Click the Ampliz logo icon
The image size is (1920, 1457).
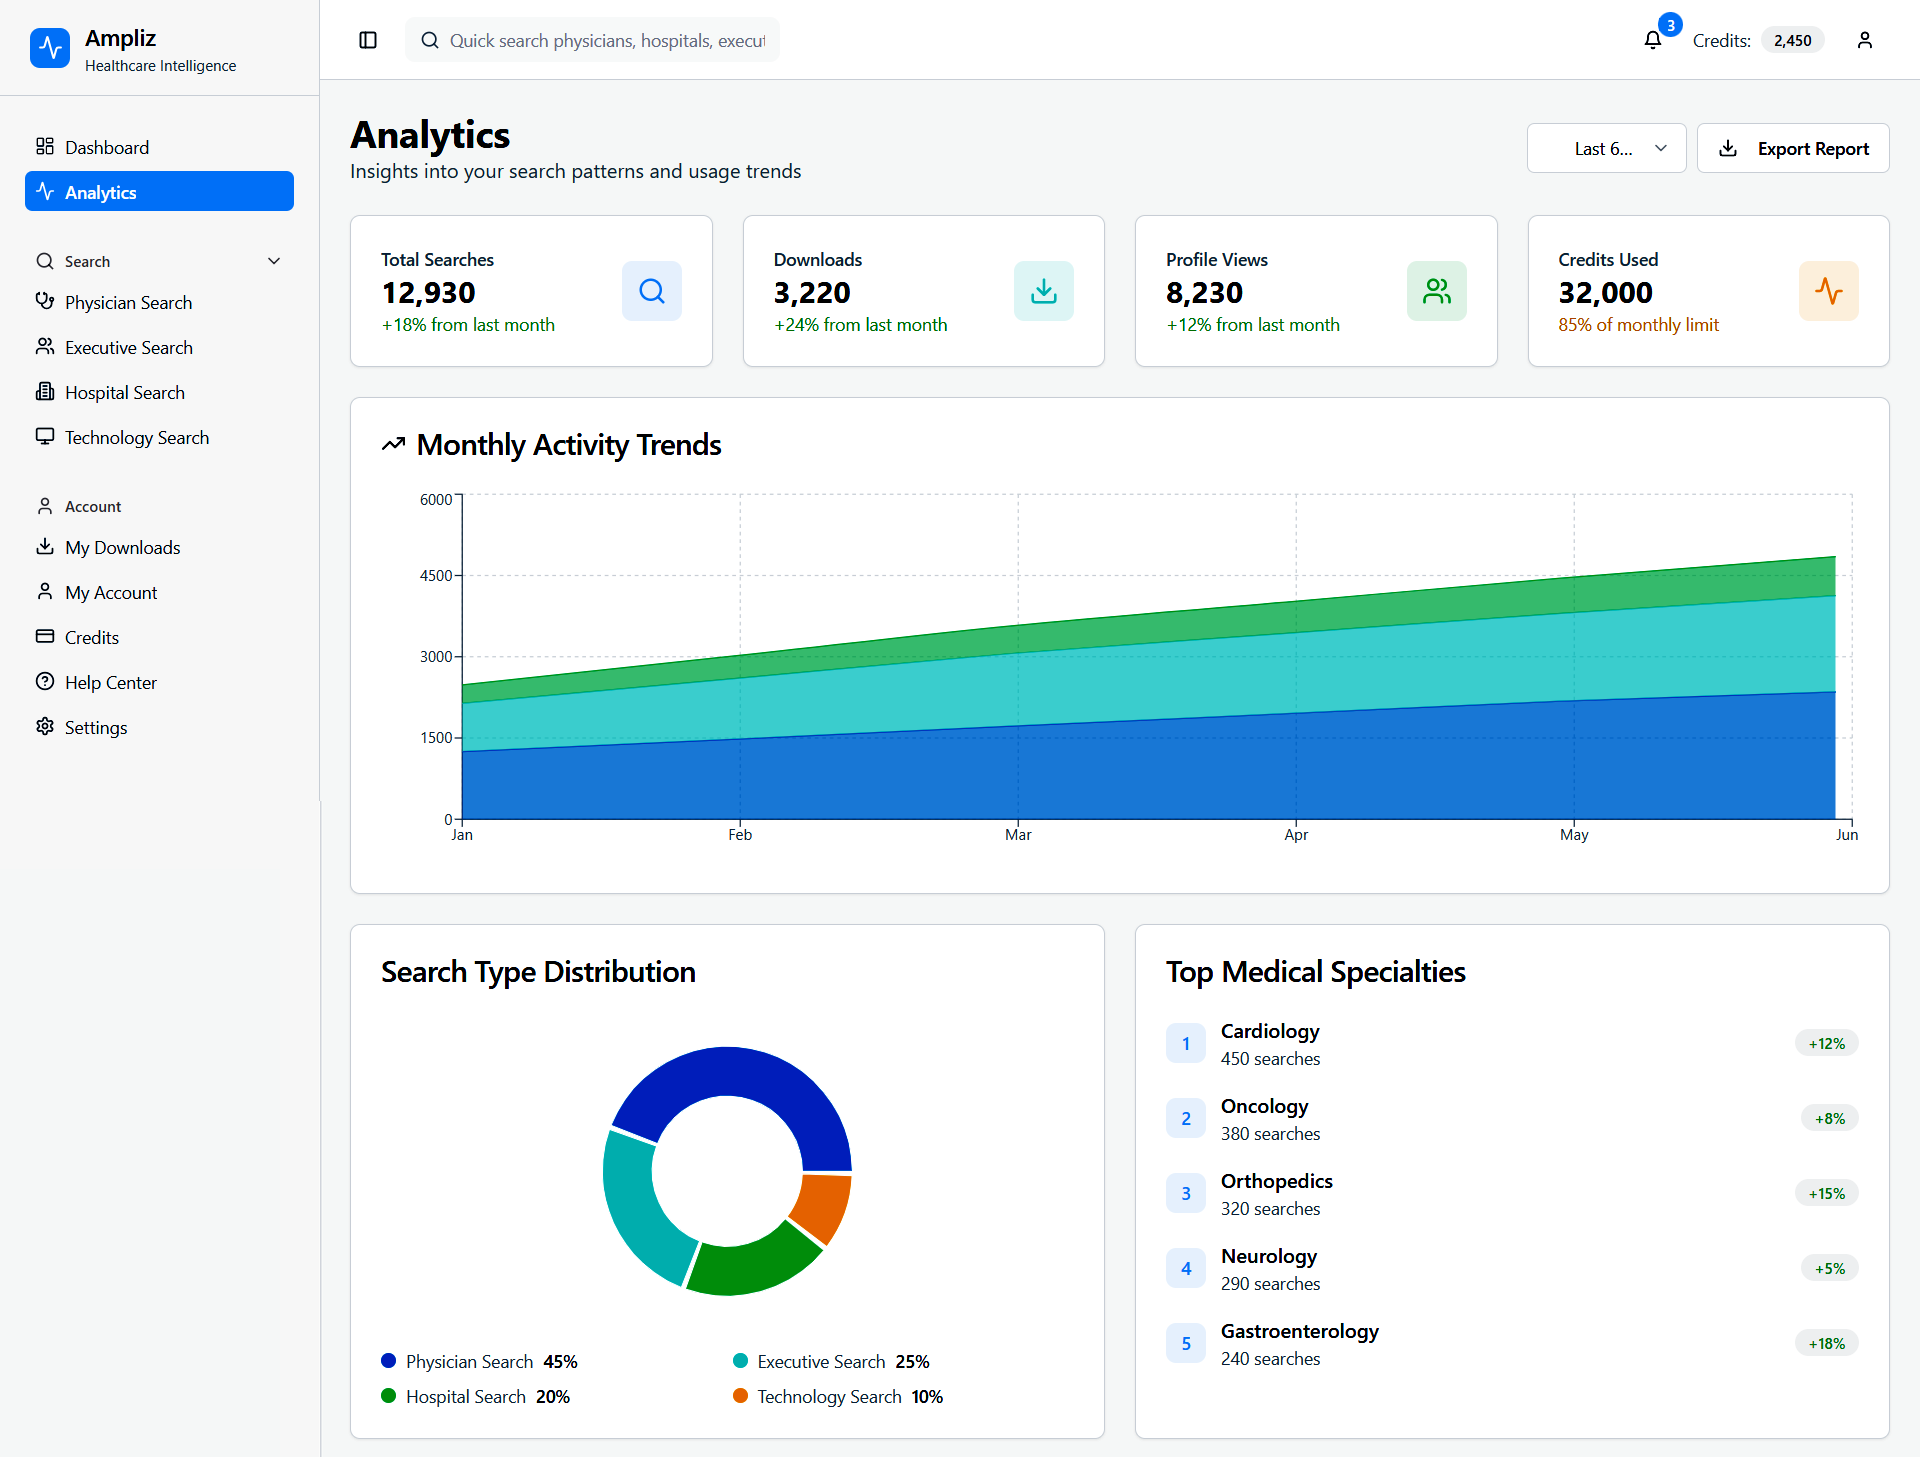(x=50, y=48)
